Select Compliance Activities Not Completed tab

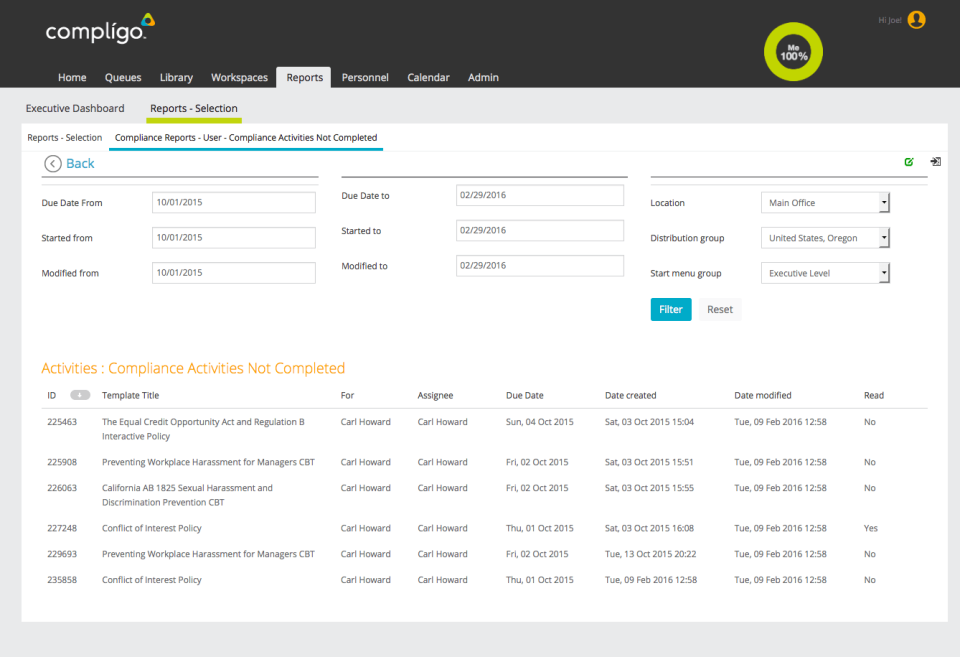coord(246,138)
